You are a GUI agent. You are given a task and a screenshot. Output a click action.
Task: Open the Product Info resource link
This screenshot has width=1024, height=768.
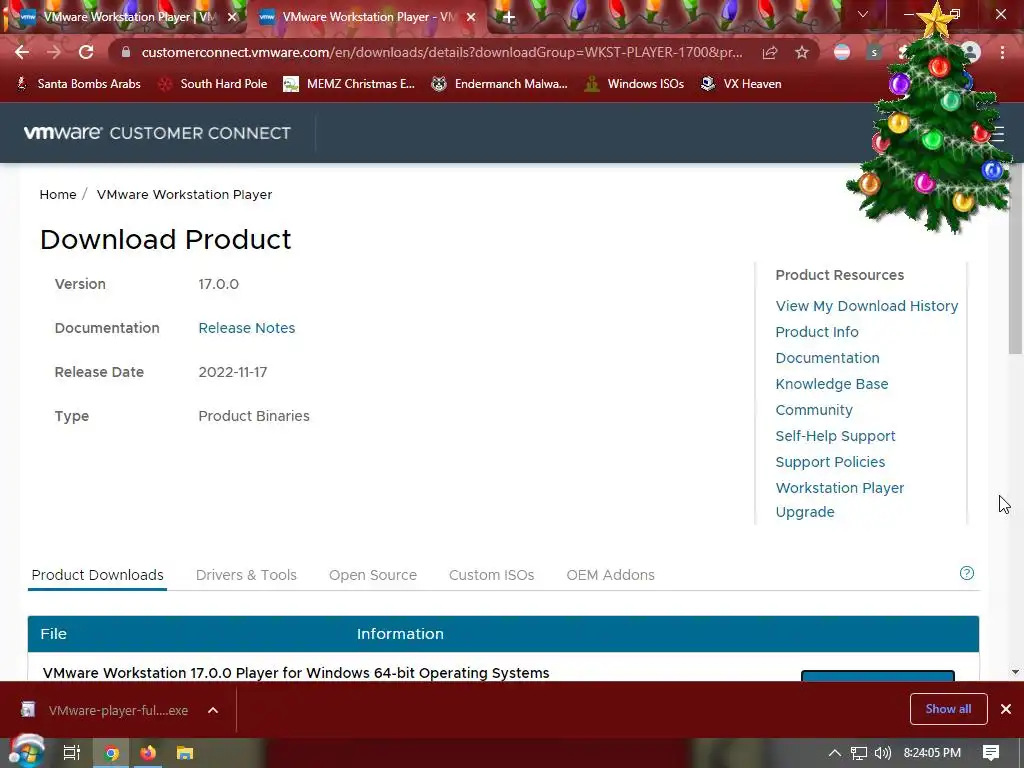pyautogui.click(x=817, y=332)
